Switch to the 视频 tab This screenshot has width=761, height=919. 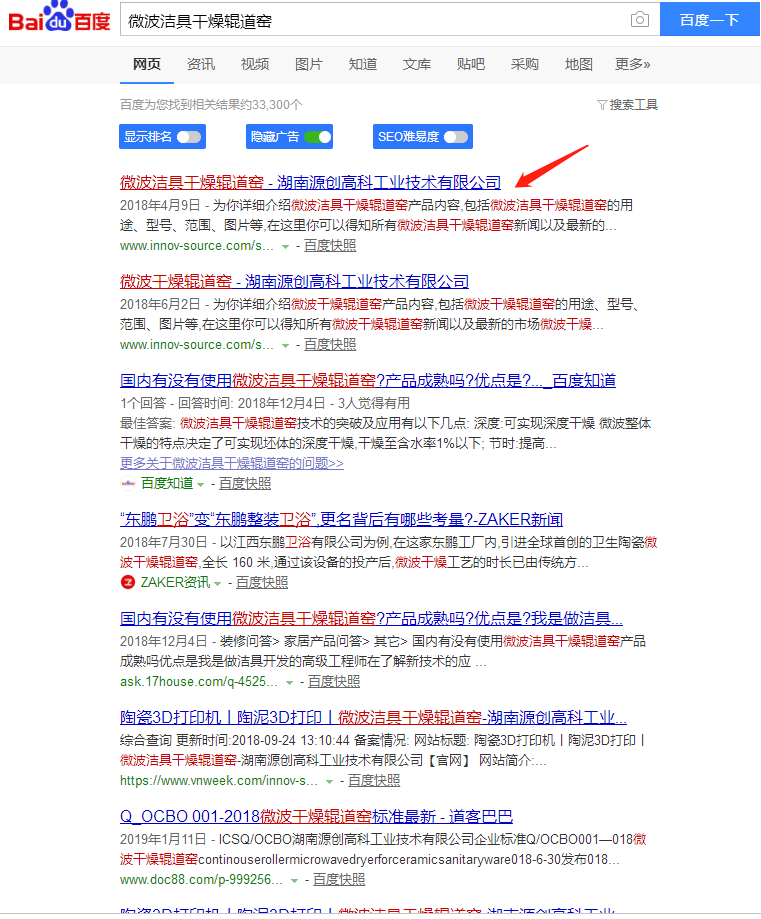[254, 64]
